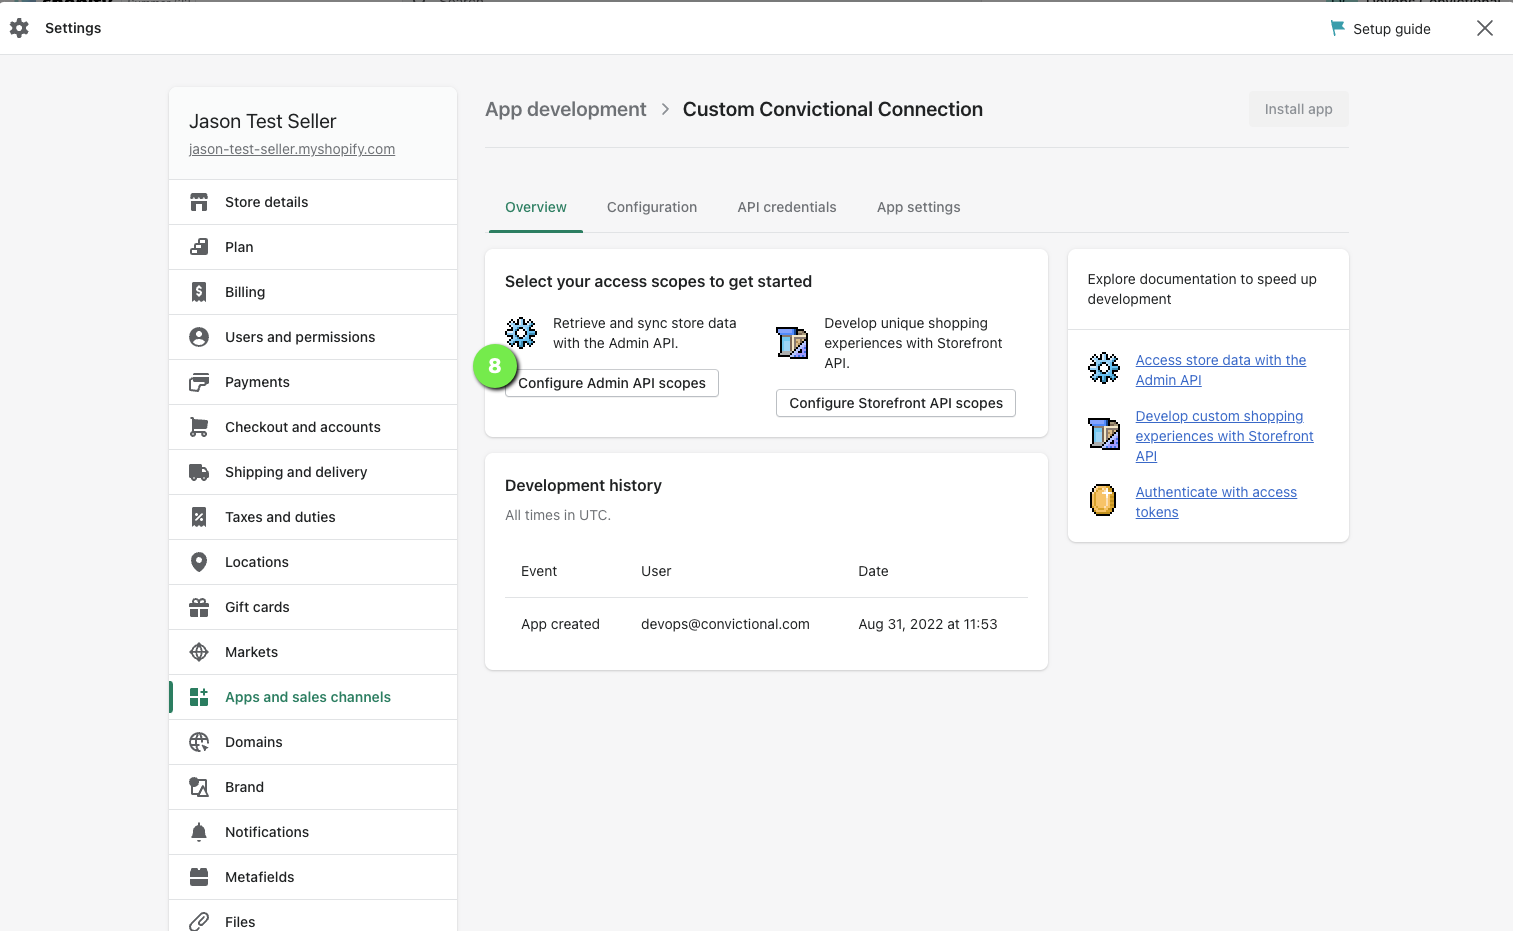Click the Domains globe icon
This screenshot has width=1513, height=931.
(199, 742)
